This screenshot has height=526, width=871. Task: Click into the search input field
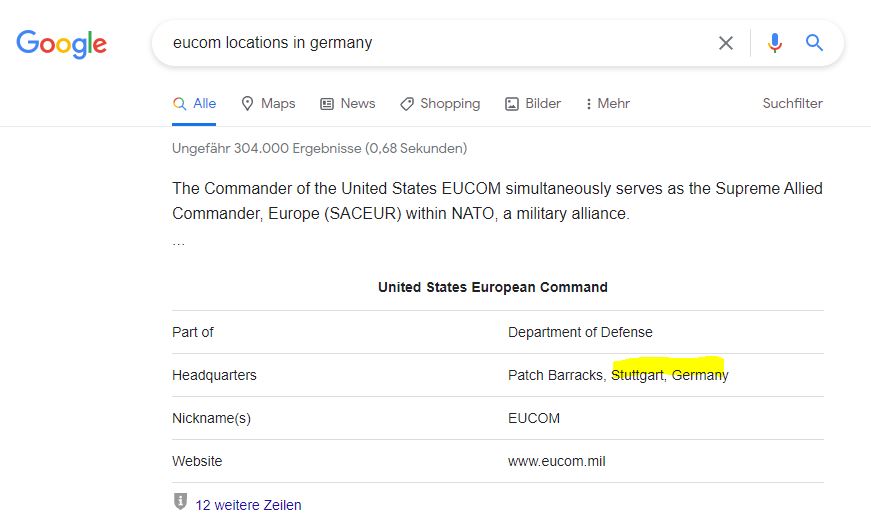(433, 43)
